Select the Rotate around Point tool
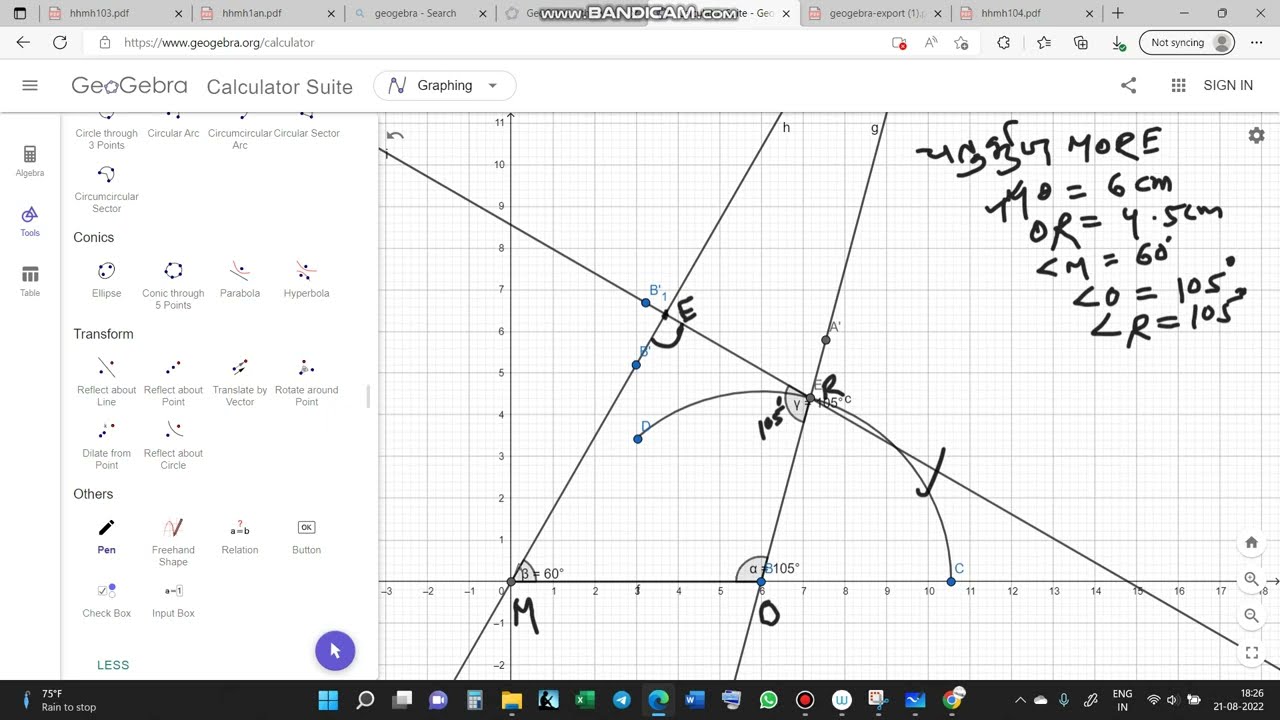Viewport: 1280px width, 720px height. 306,382
